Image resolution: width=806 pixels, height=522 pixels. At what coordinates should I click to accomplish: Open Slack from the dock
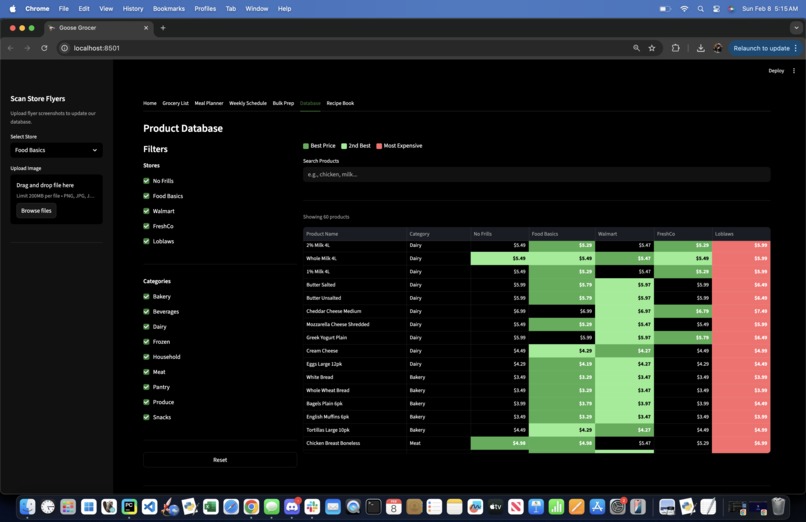tap(312, 507)
